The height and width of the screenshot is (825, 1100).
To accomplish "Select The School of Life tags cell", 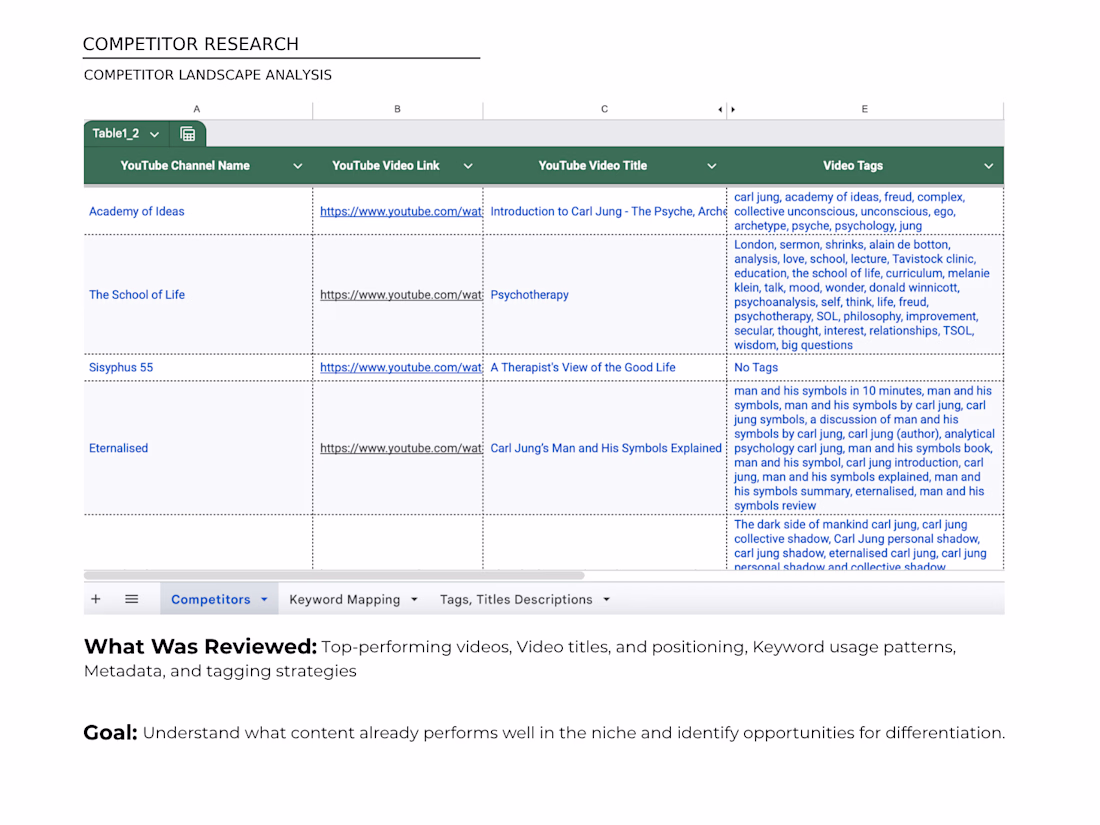I will (865, 295).
